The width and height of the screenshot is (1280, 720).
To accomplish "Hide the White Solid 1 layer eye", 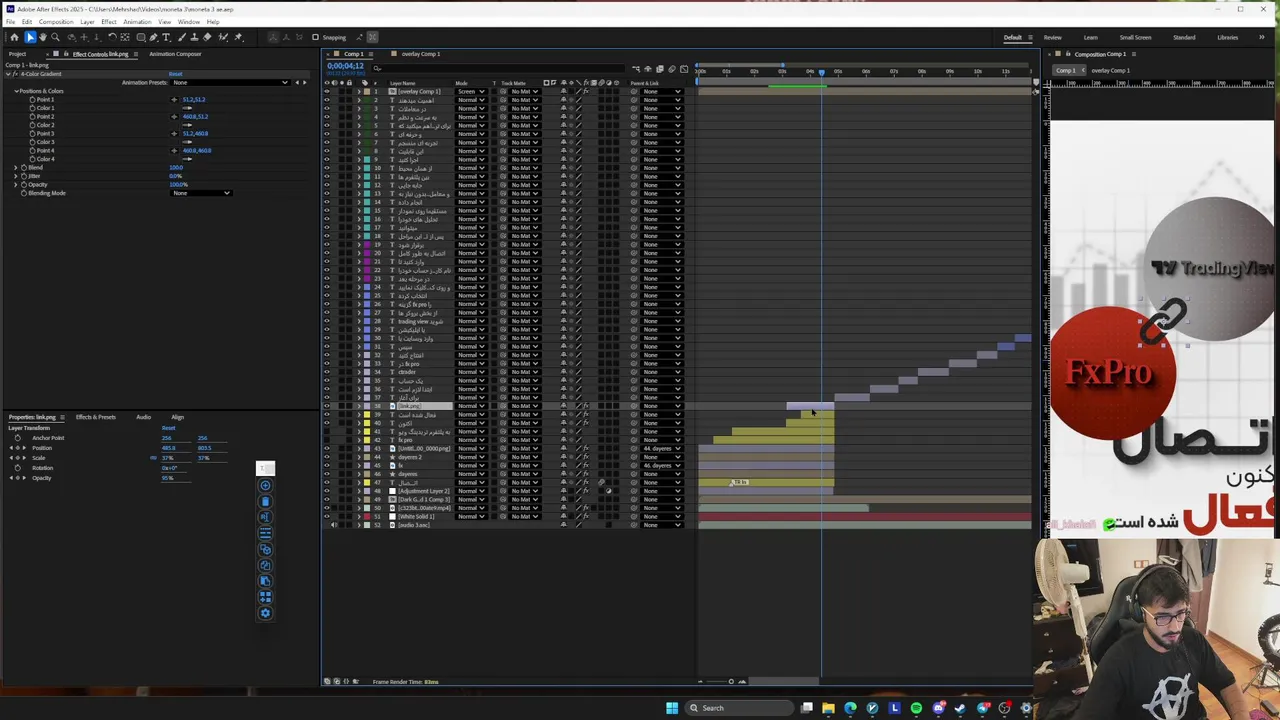I will 326,517.
